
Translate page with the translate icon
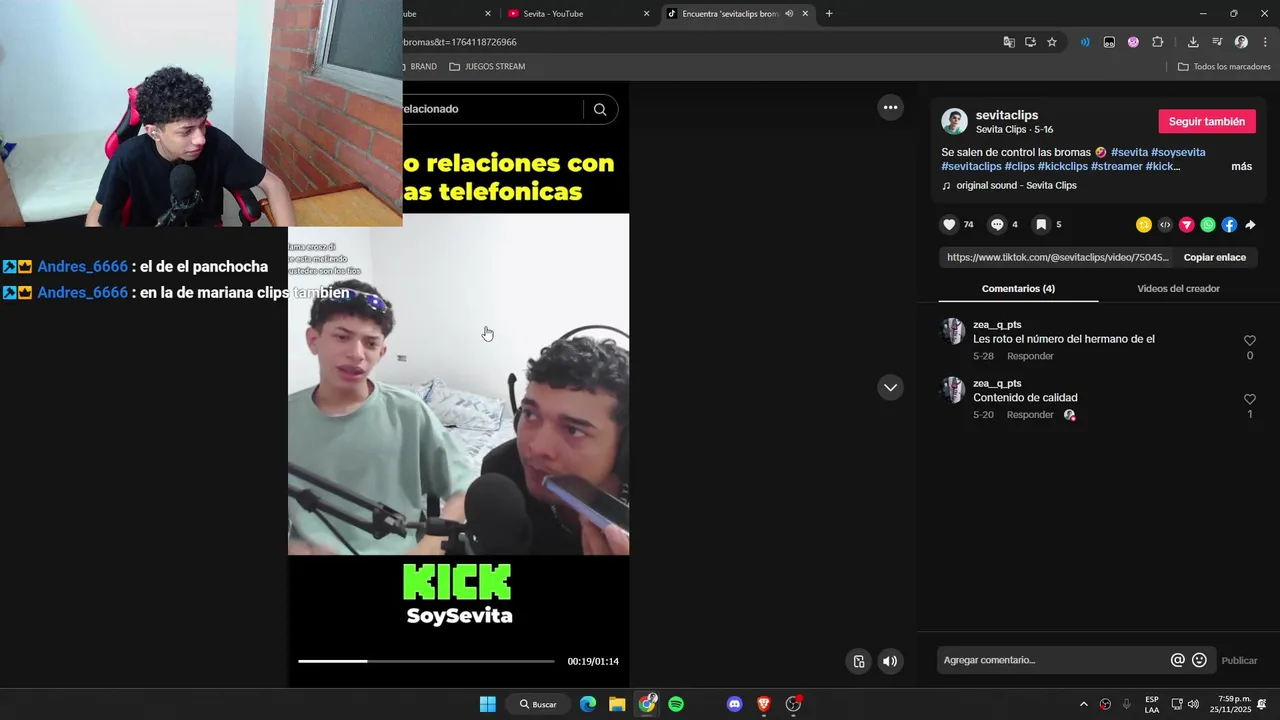coord(1009,42)
